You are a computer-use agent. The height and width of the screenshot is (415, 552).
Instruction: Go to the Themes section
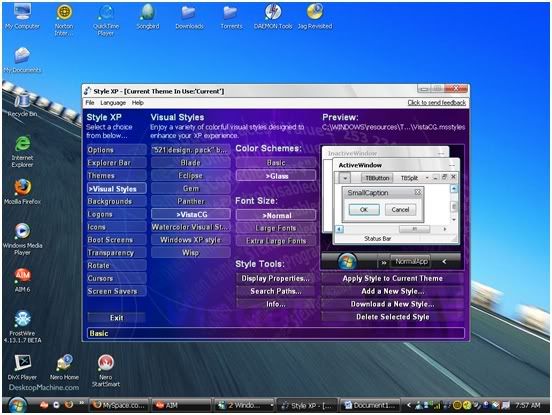(x=117, y=176)
